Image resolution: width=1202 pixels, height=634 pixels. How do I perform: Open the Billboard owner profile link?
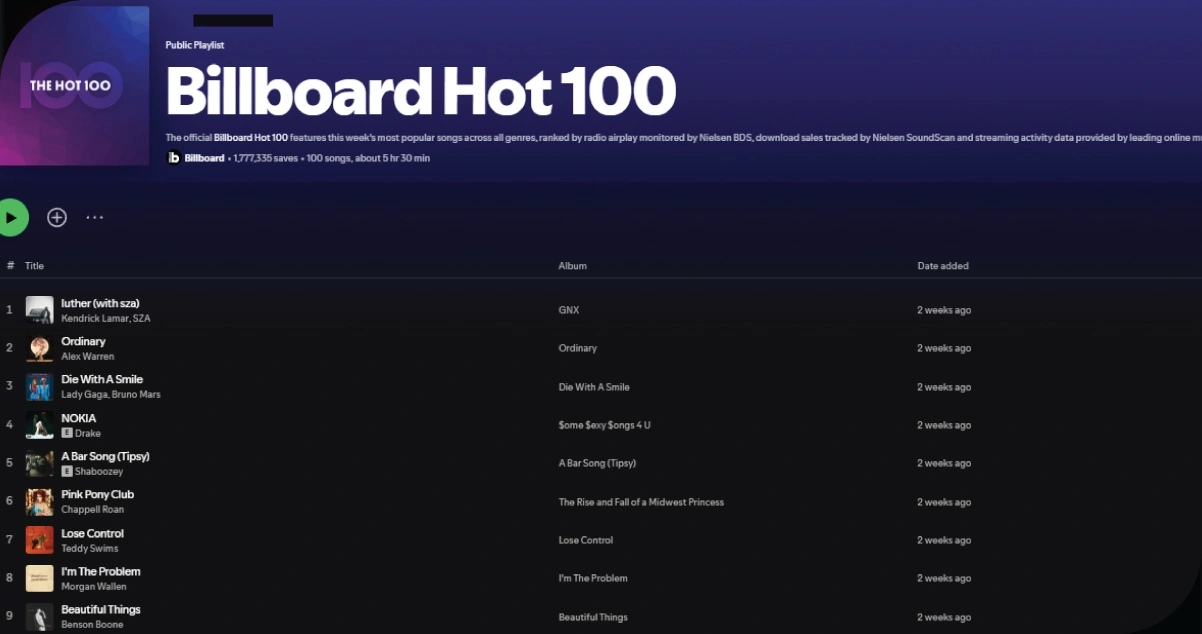click(x=204, y=157)
